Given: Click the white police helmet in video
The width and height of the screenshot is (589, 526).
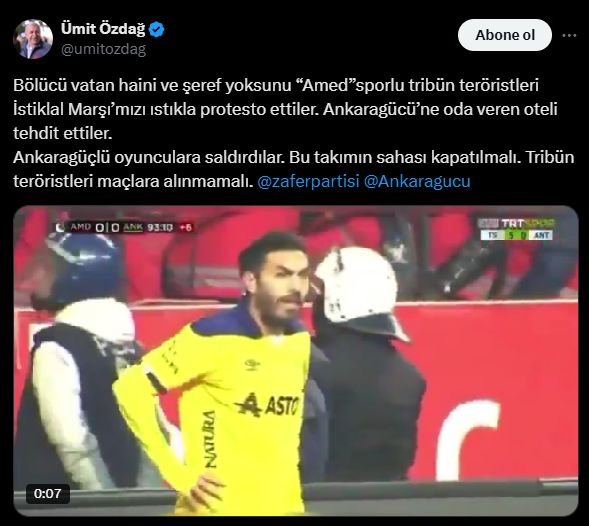Looking at the screenshot, I should coord(359,291).
